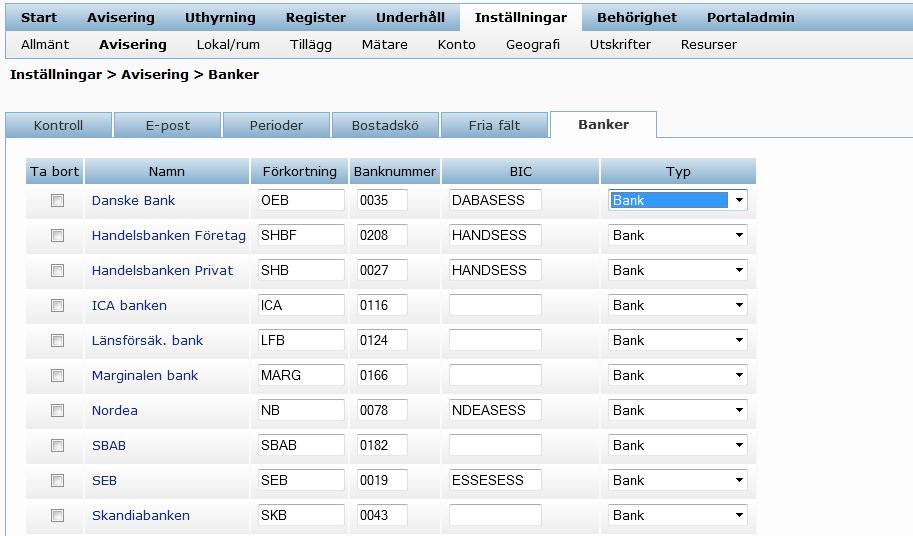Open the Nordea link
The image size is (913, 536).
(115, 410)
